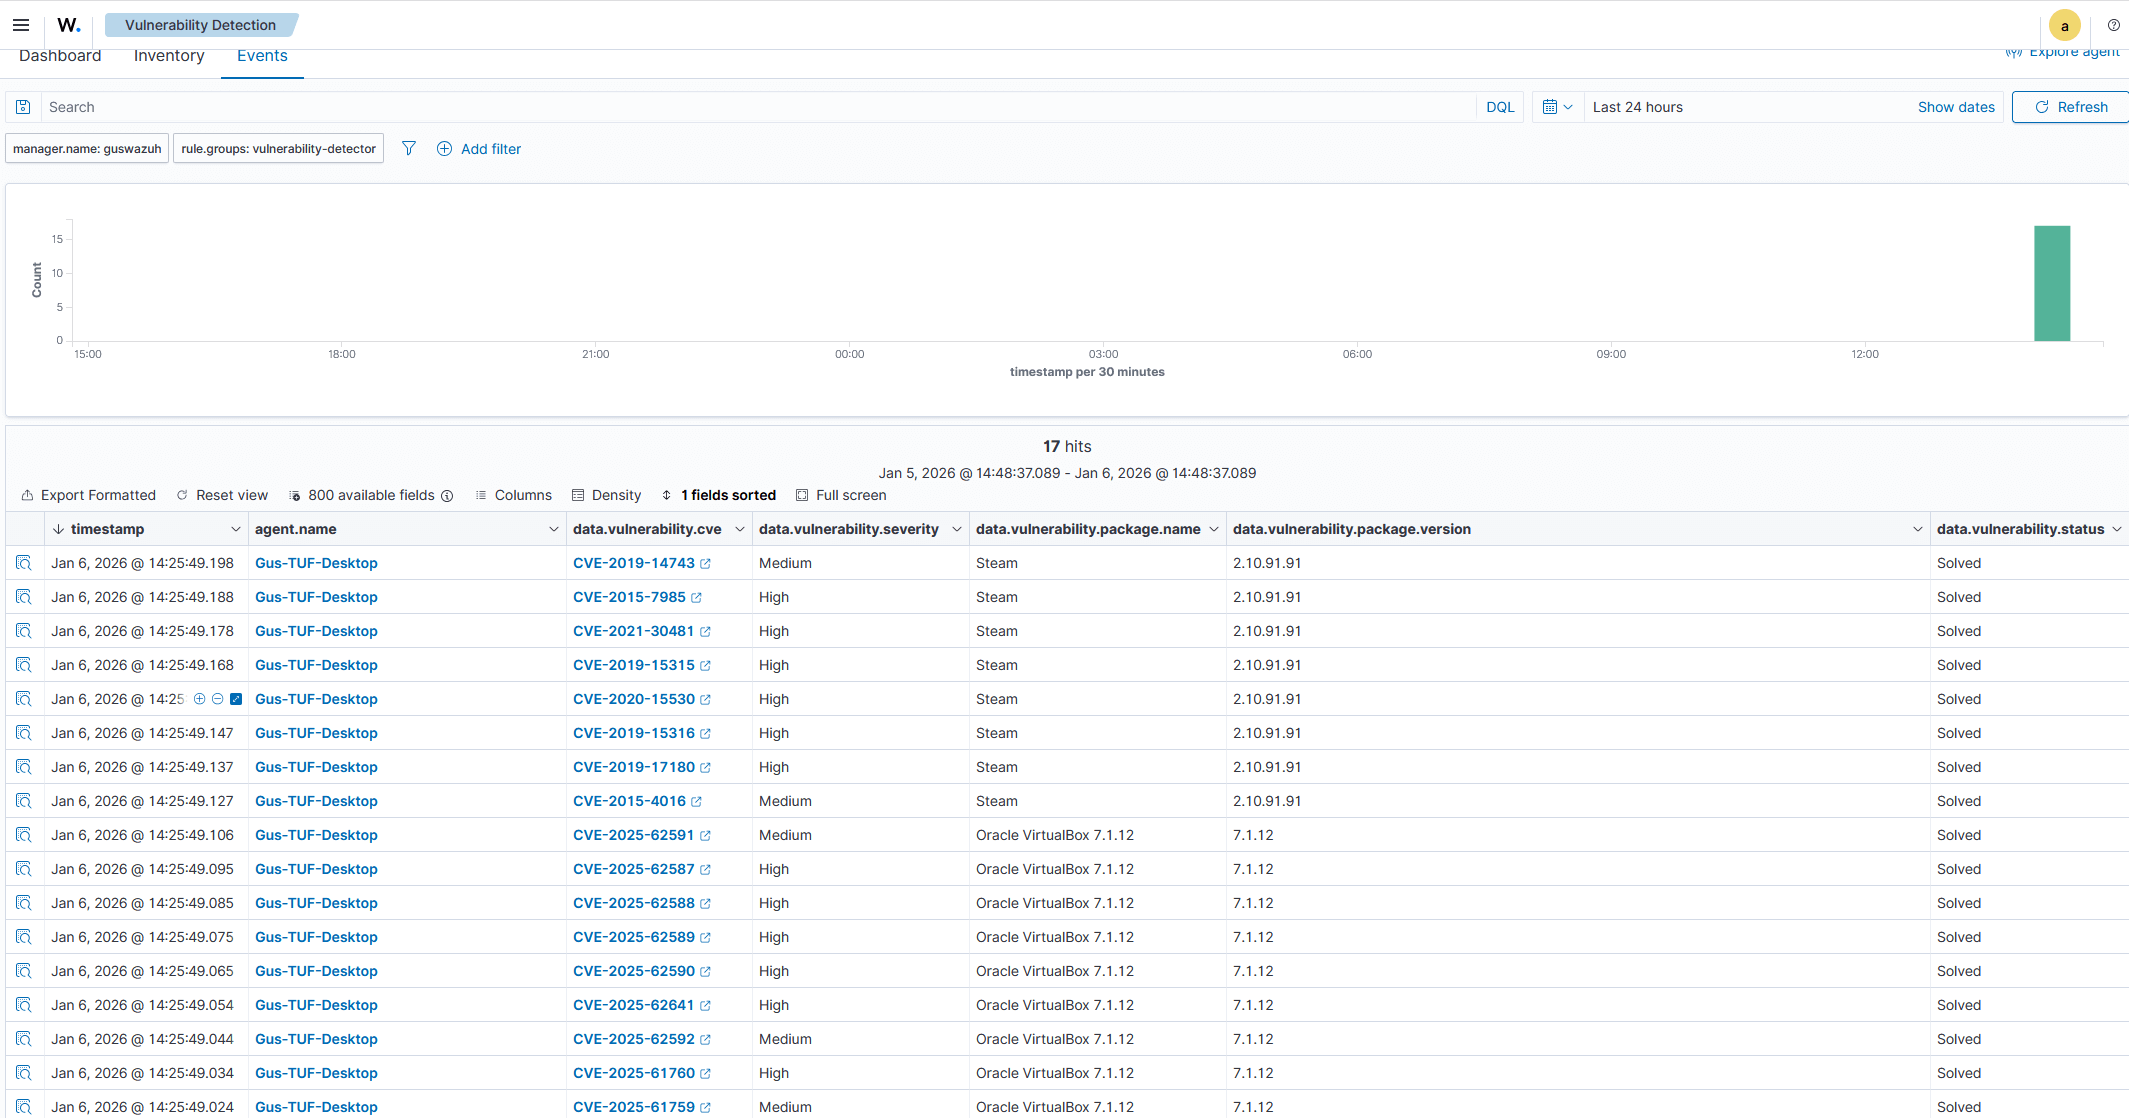2129x1118 pixels.
Task: Click Export Formatted button
Action: pyautogui.click(x=88, y=495)
